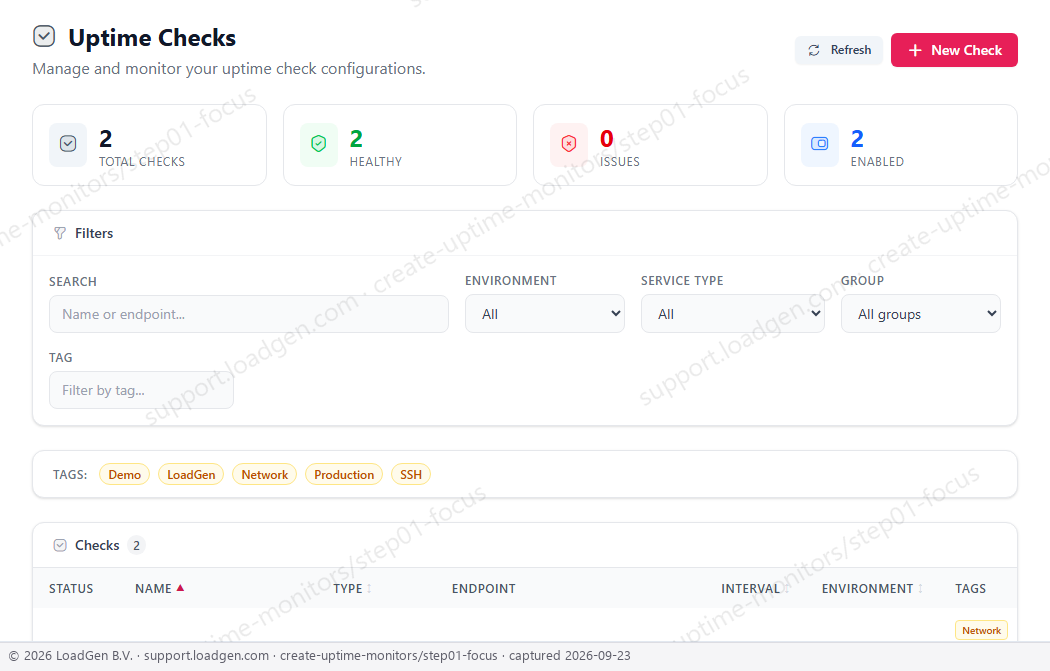
Task: Click the Network tag in first table row
Action: click(x=981, y=630)
